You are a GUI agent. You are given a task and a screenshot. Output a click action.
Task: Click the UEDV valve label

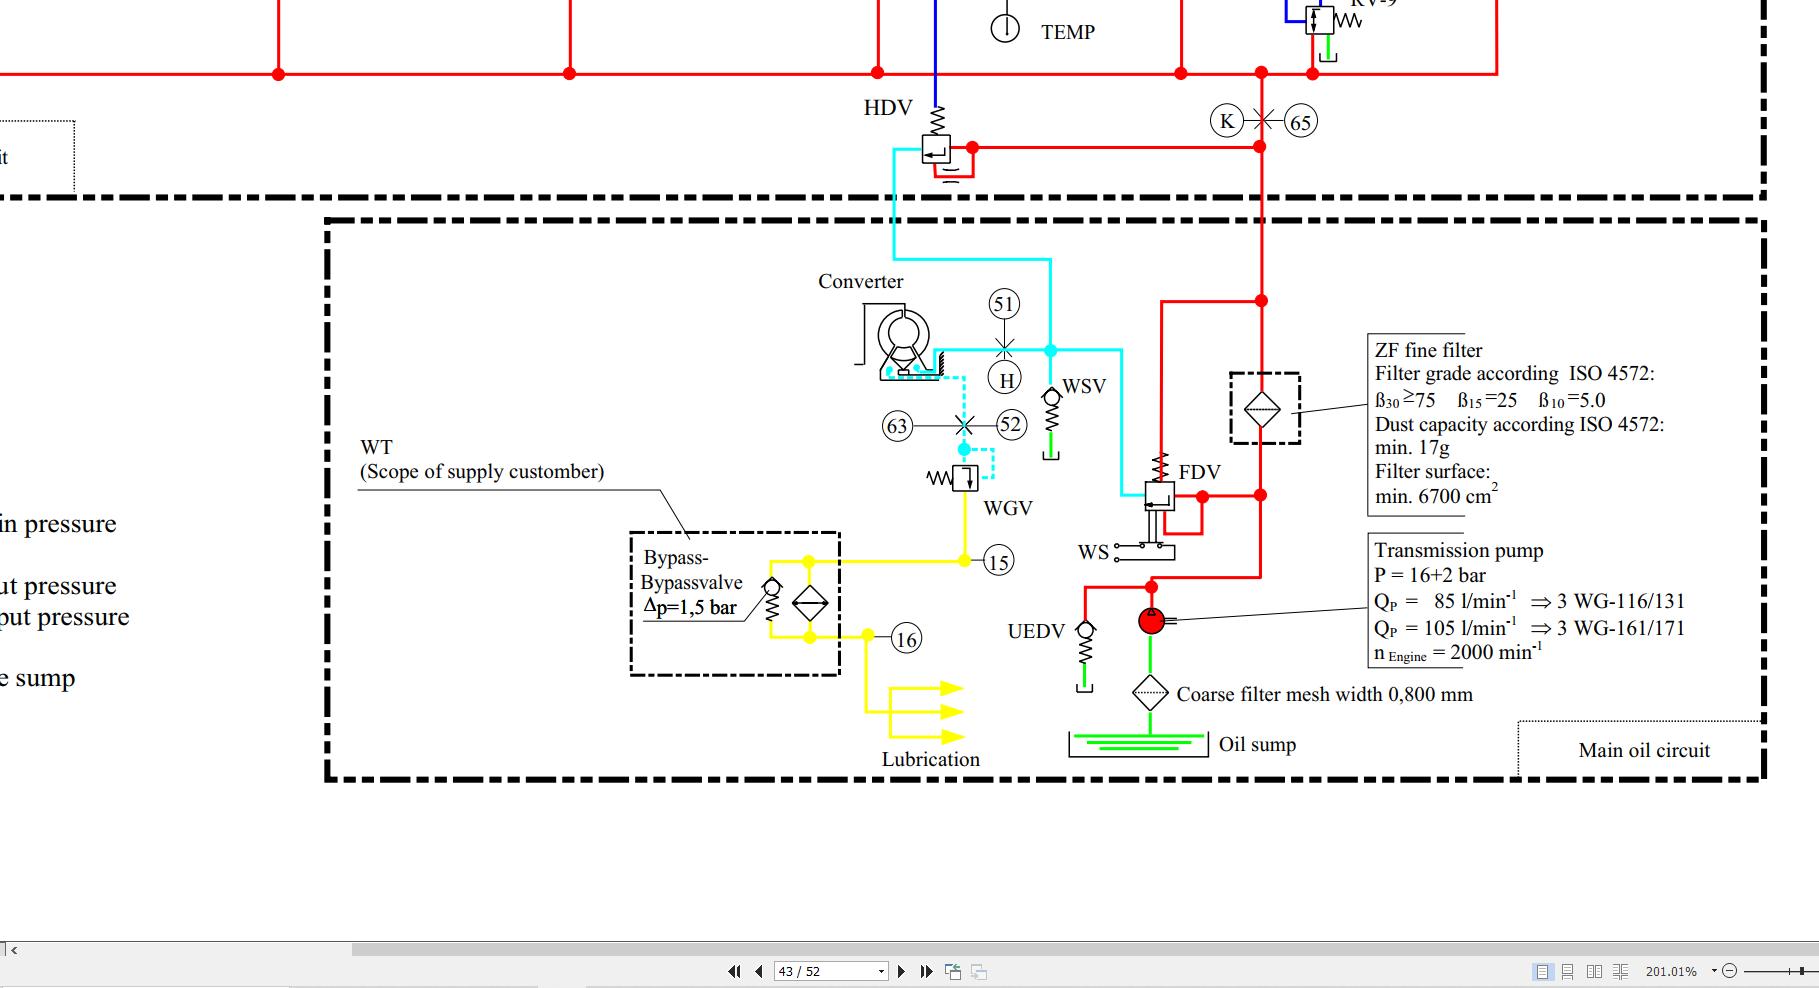(x=1036, y=631)
